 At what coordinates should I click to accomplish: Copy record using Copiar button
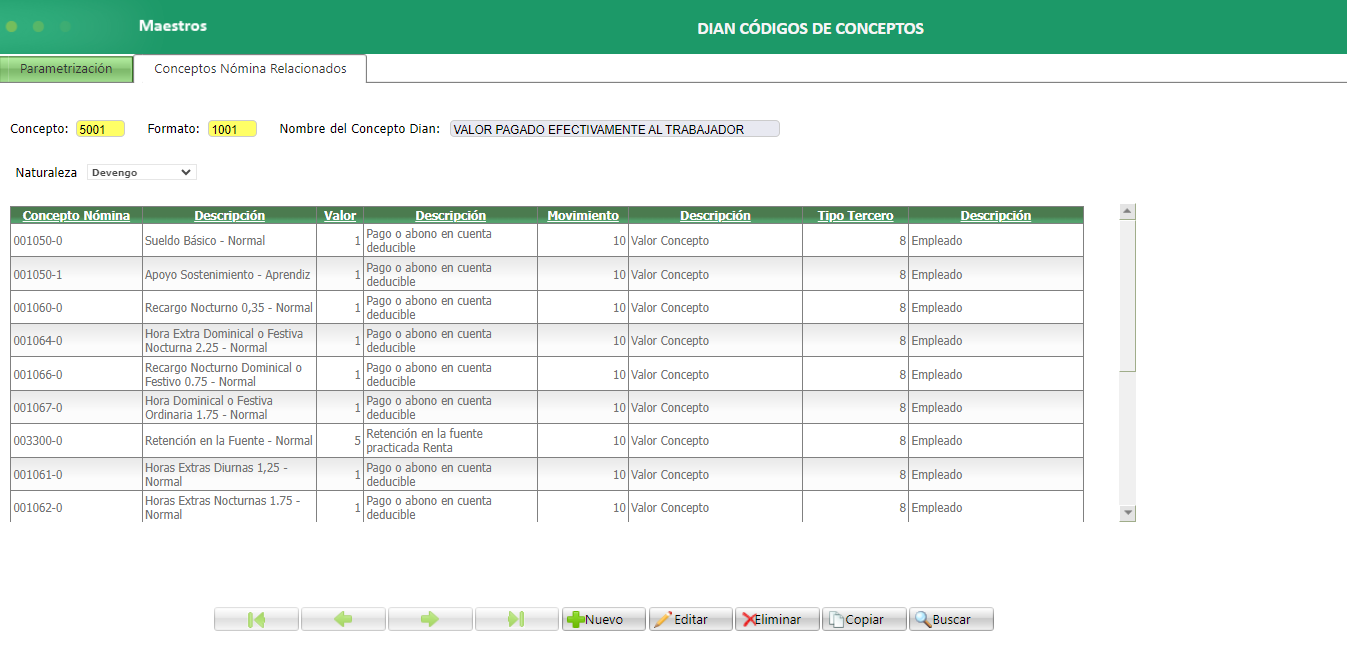(864, 619)
